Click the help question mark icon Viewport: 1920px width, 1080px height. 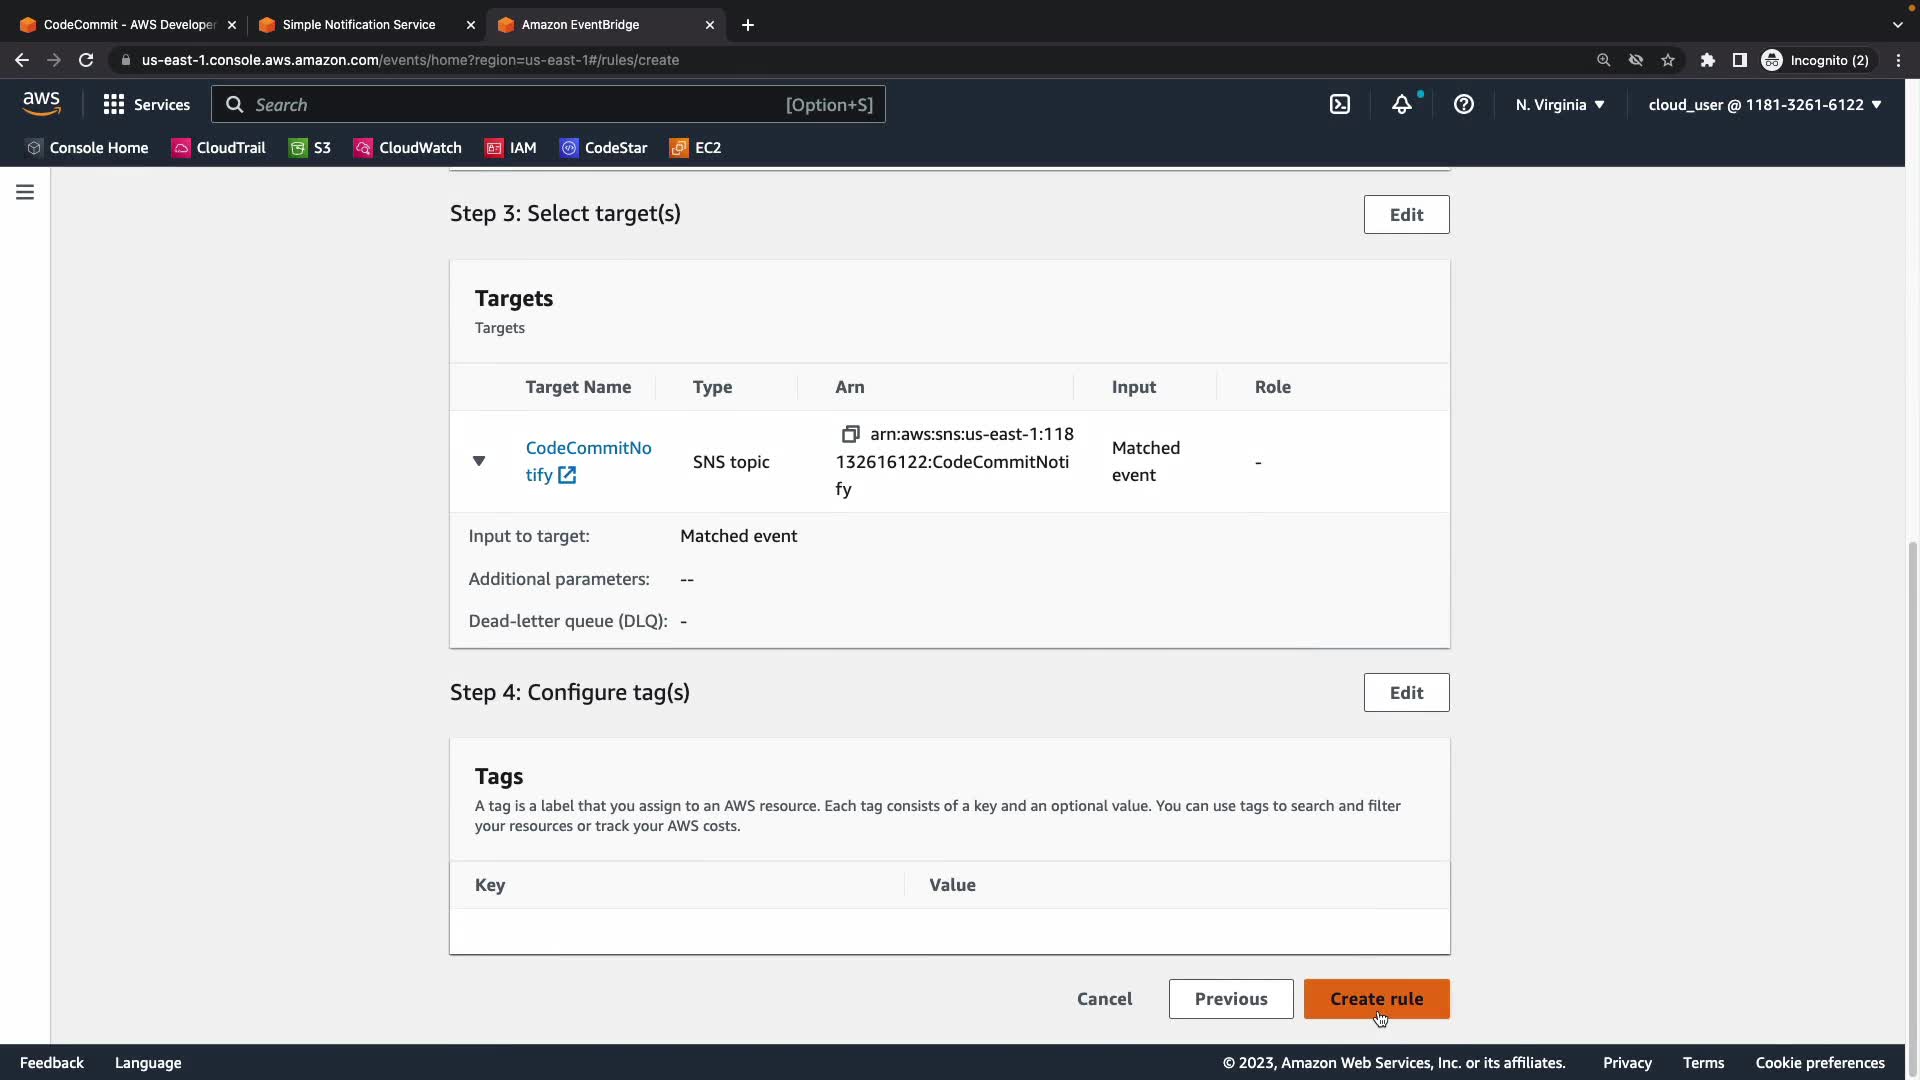pyautogui.click(x=1463, y=104)
